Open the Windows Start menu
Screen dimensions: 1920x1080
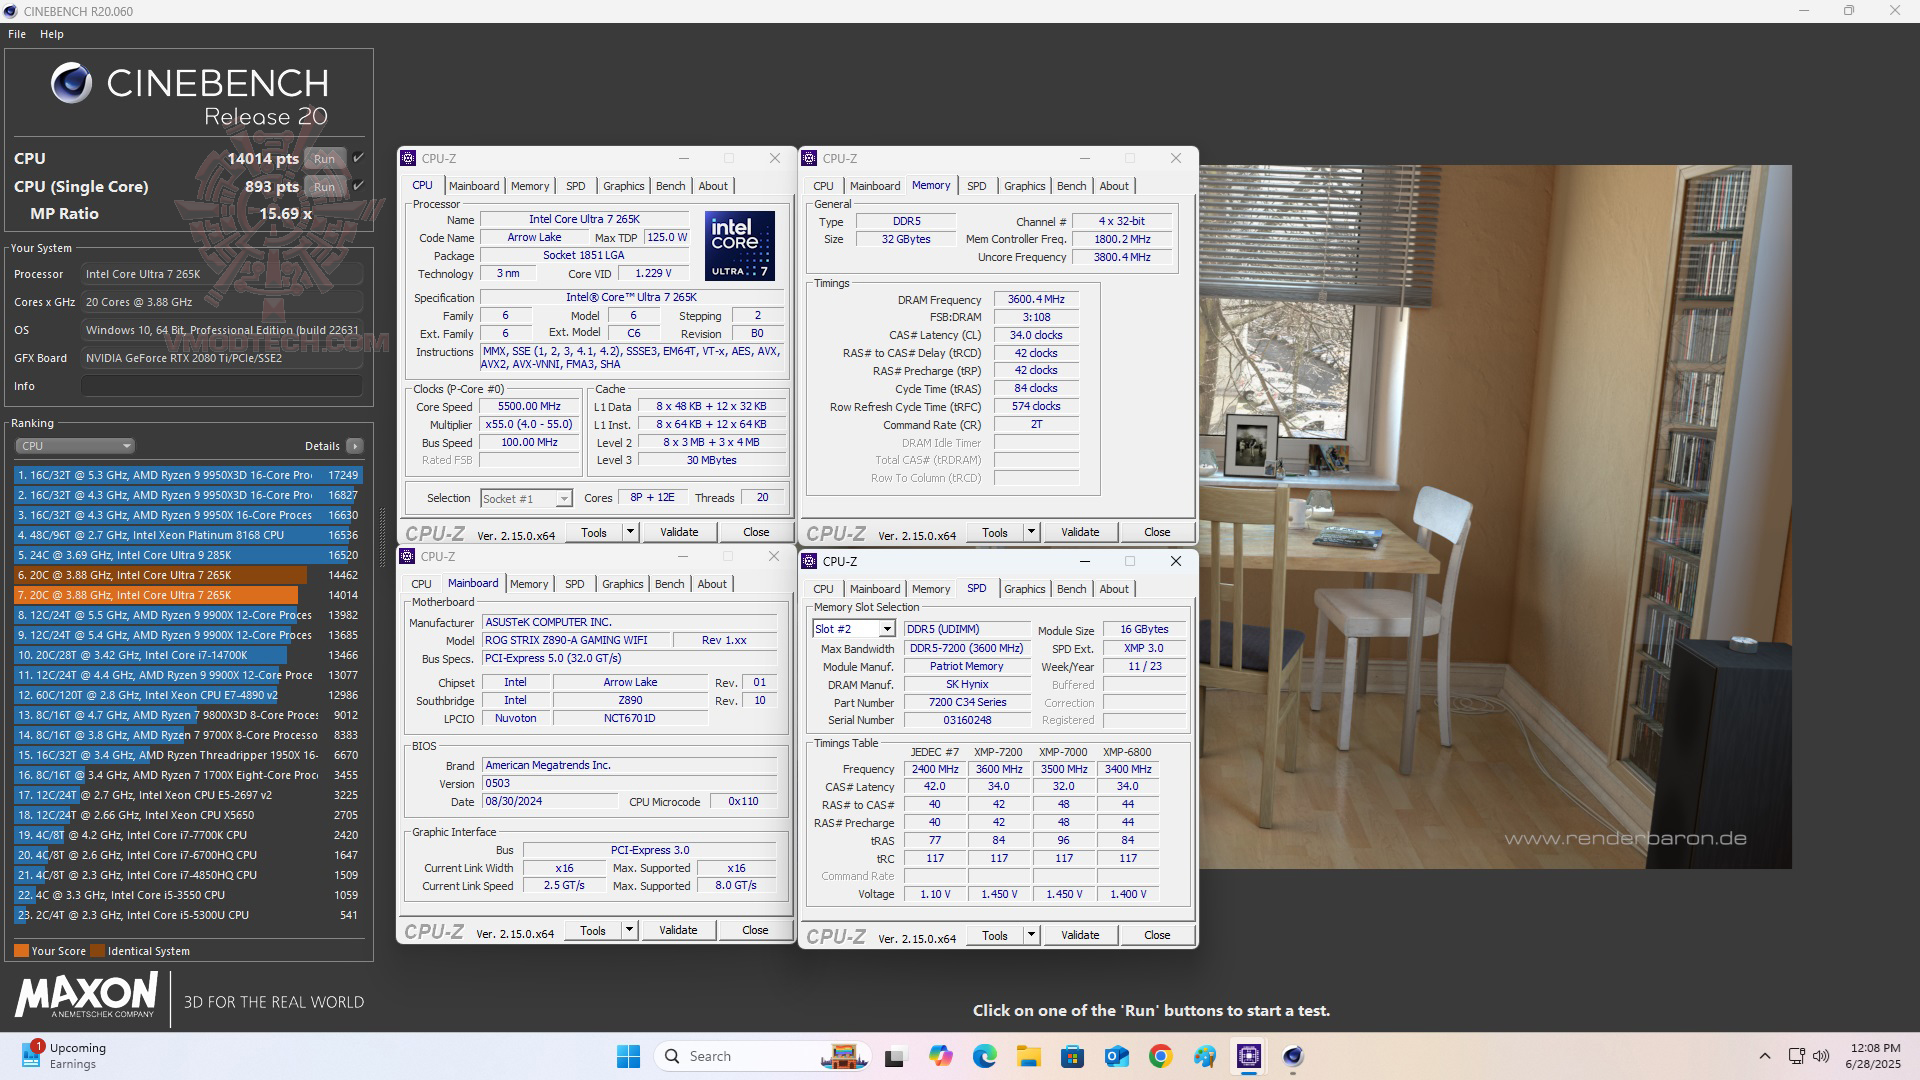628,1055
